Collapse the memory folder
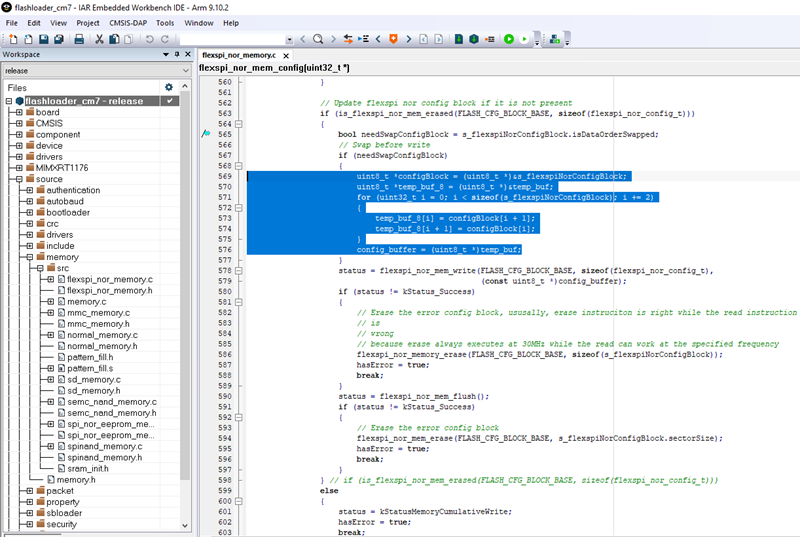Image resolution: width=800 pixels, height=537 pixels. click(30, 257)
